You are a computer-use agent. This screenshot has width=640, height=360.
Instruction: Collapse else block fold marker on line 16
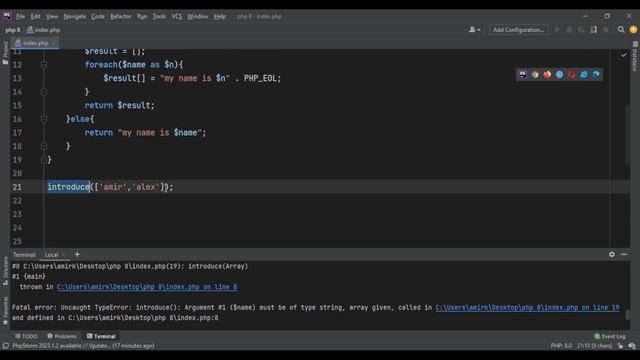tap(44, 119)
